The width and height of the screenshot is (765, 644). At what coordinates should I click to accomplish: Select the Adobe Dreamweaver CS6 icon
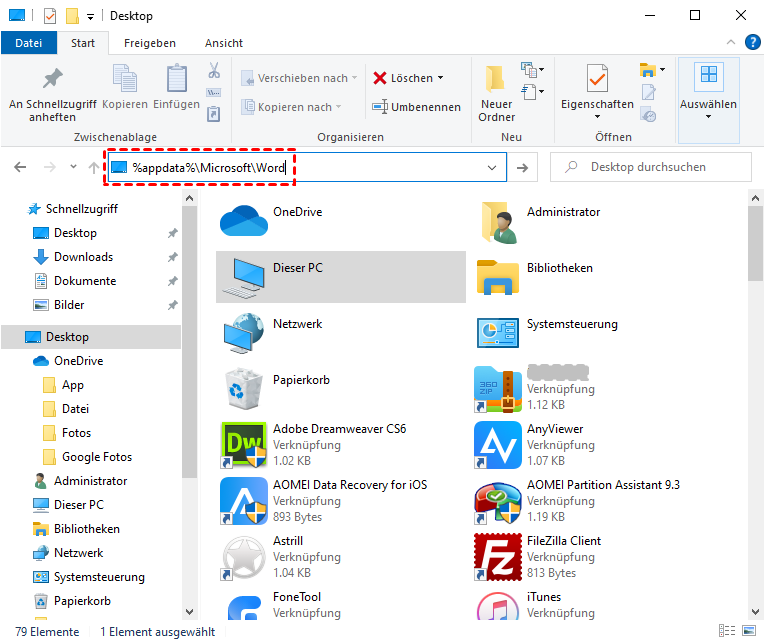[243, 445]
